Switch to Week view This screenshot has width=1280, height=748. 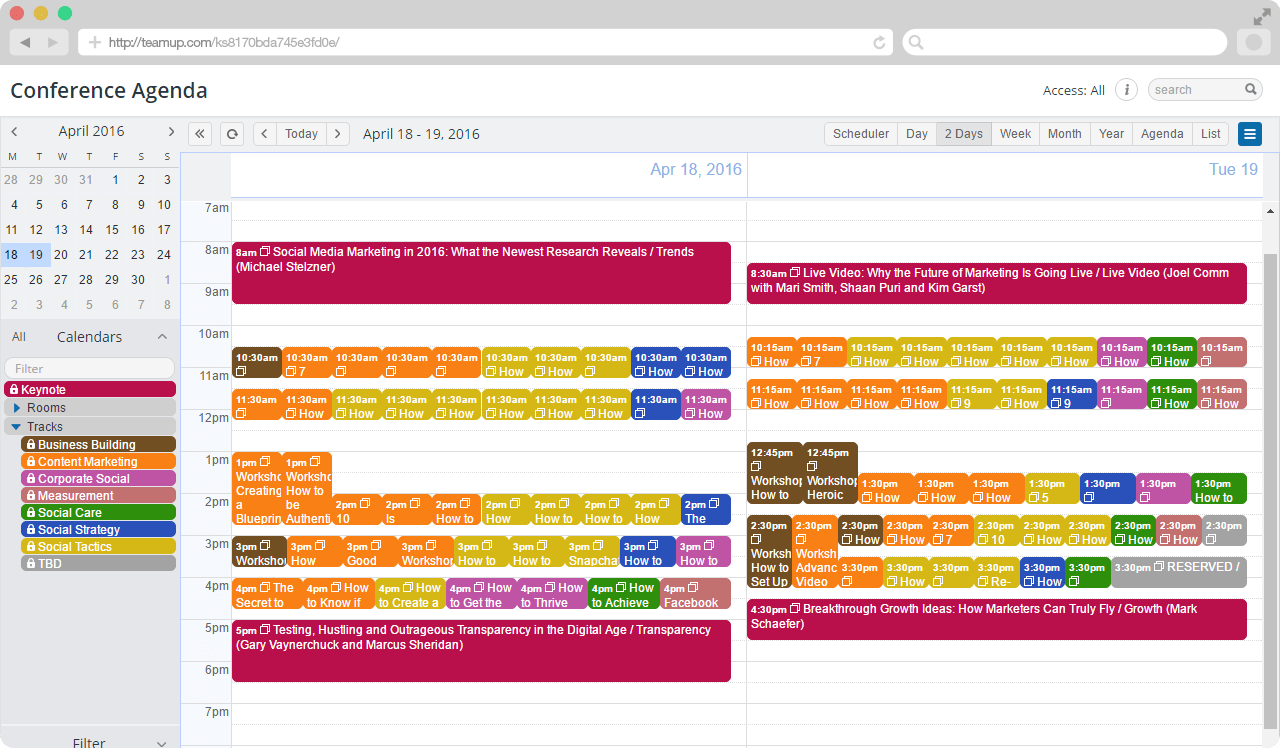[1015, 134]
